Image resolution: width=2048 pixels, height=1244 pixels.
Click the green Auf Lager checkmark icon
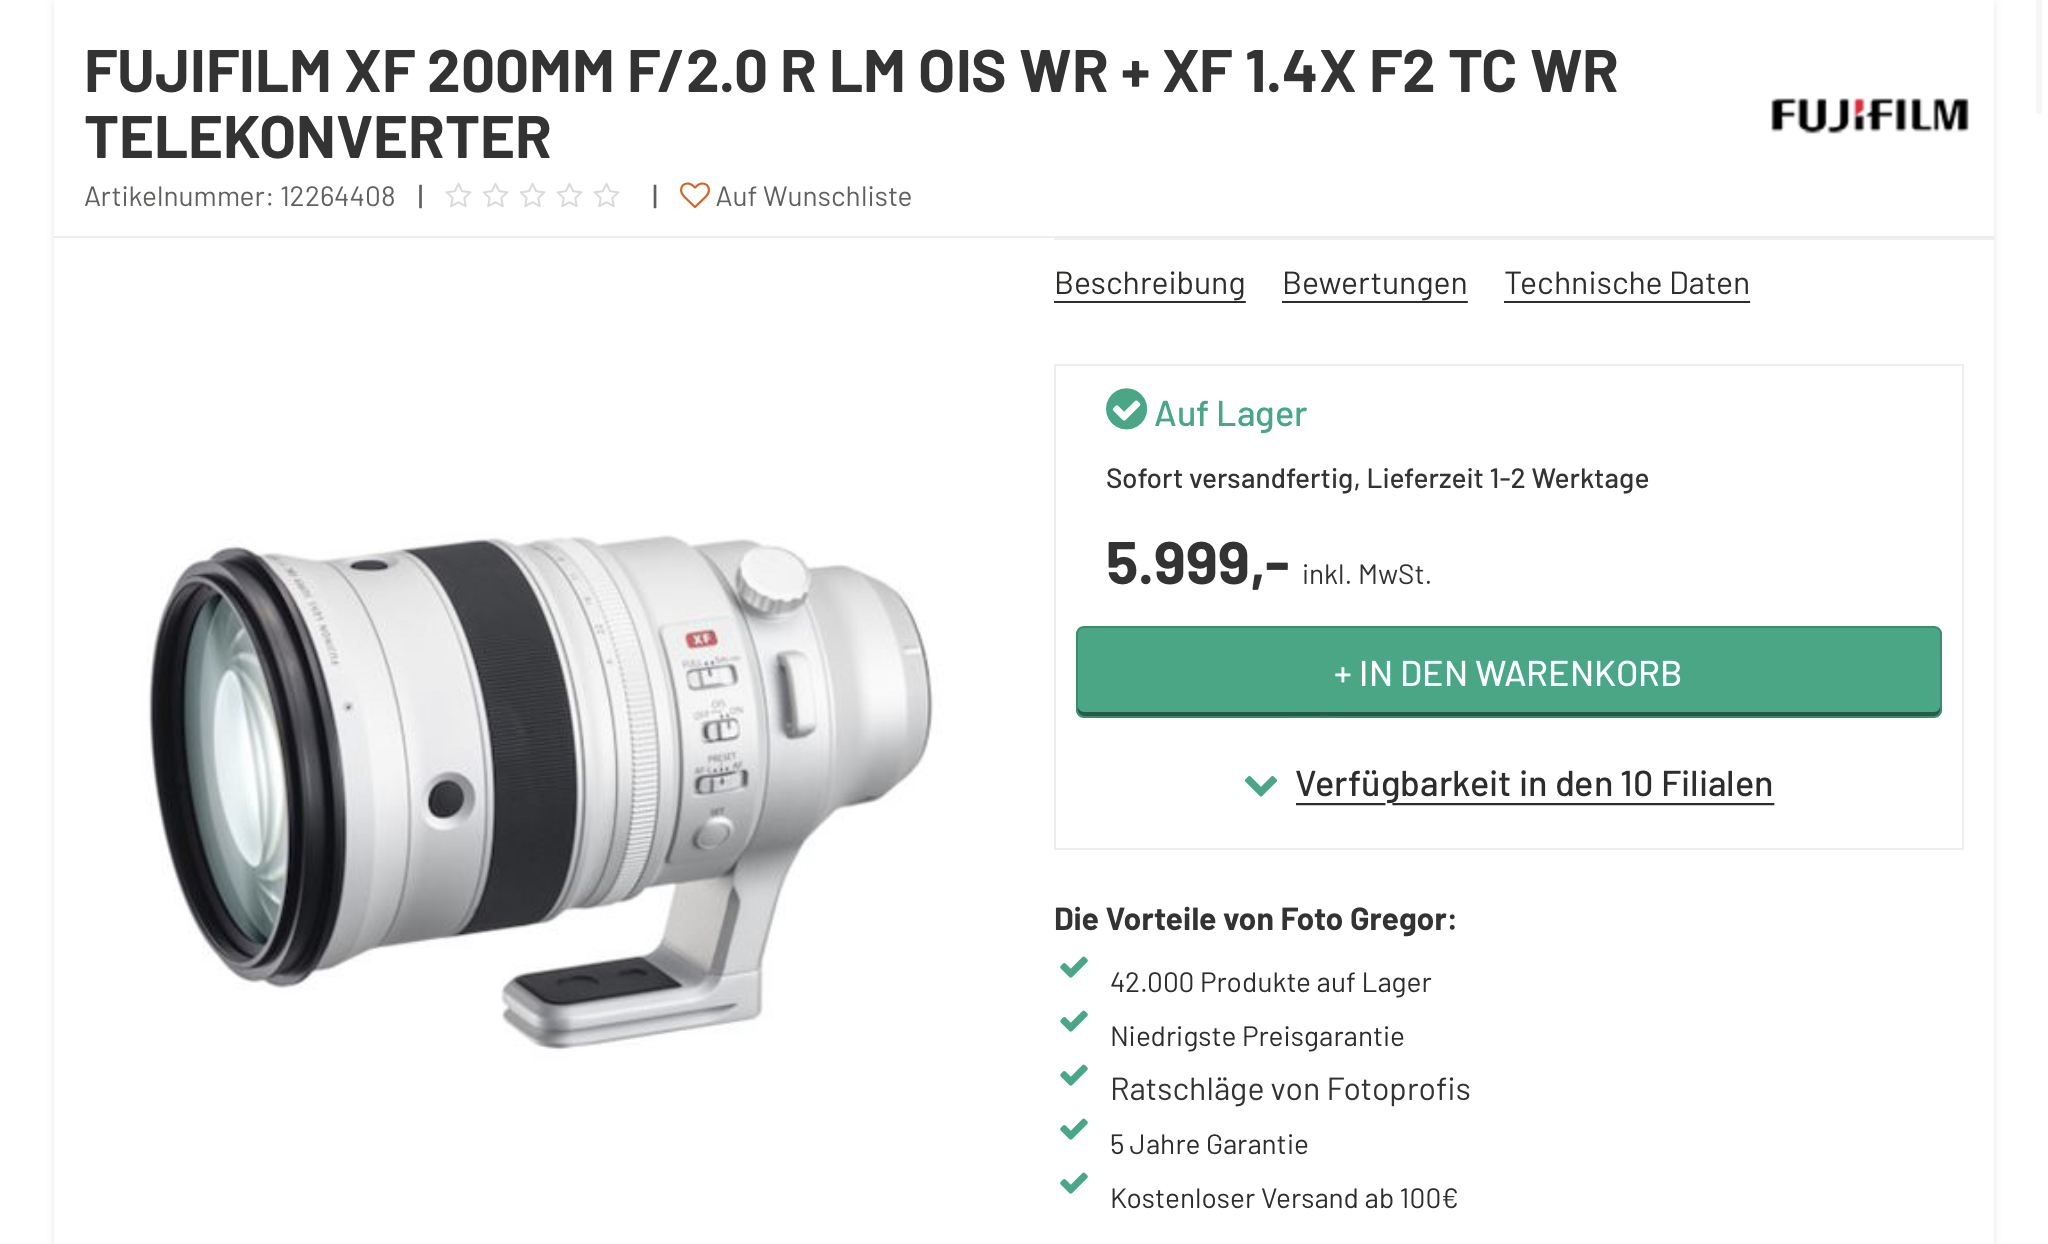click(1126, 409)
